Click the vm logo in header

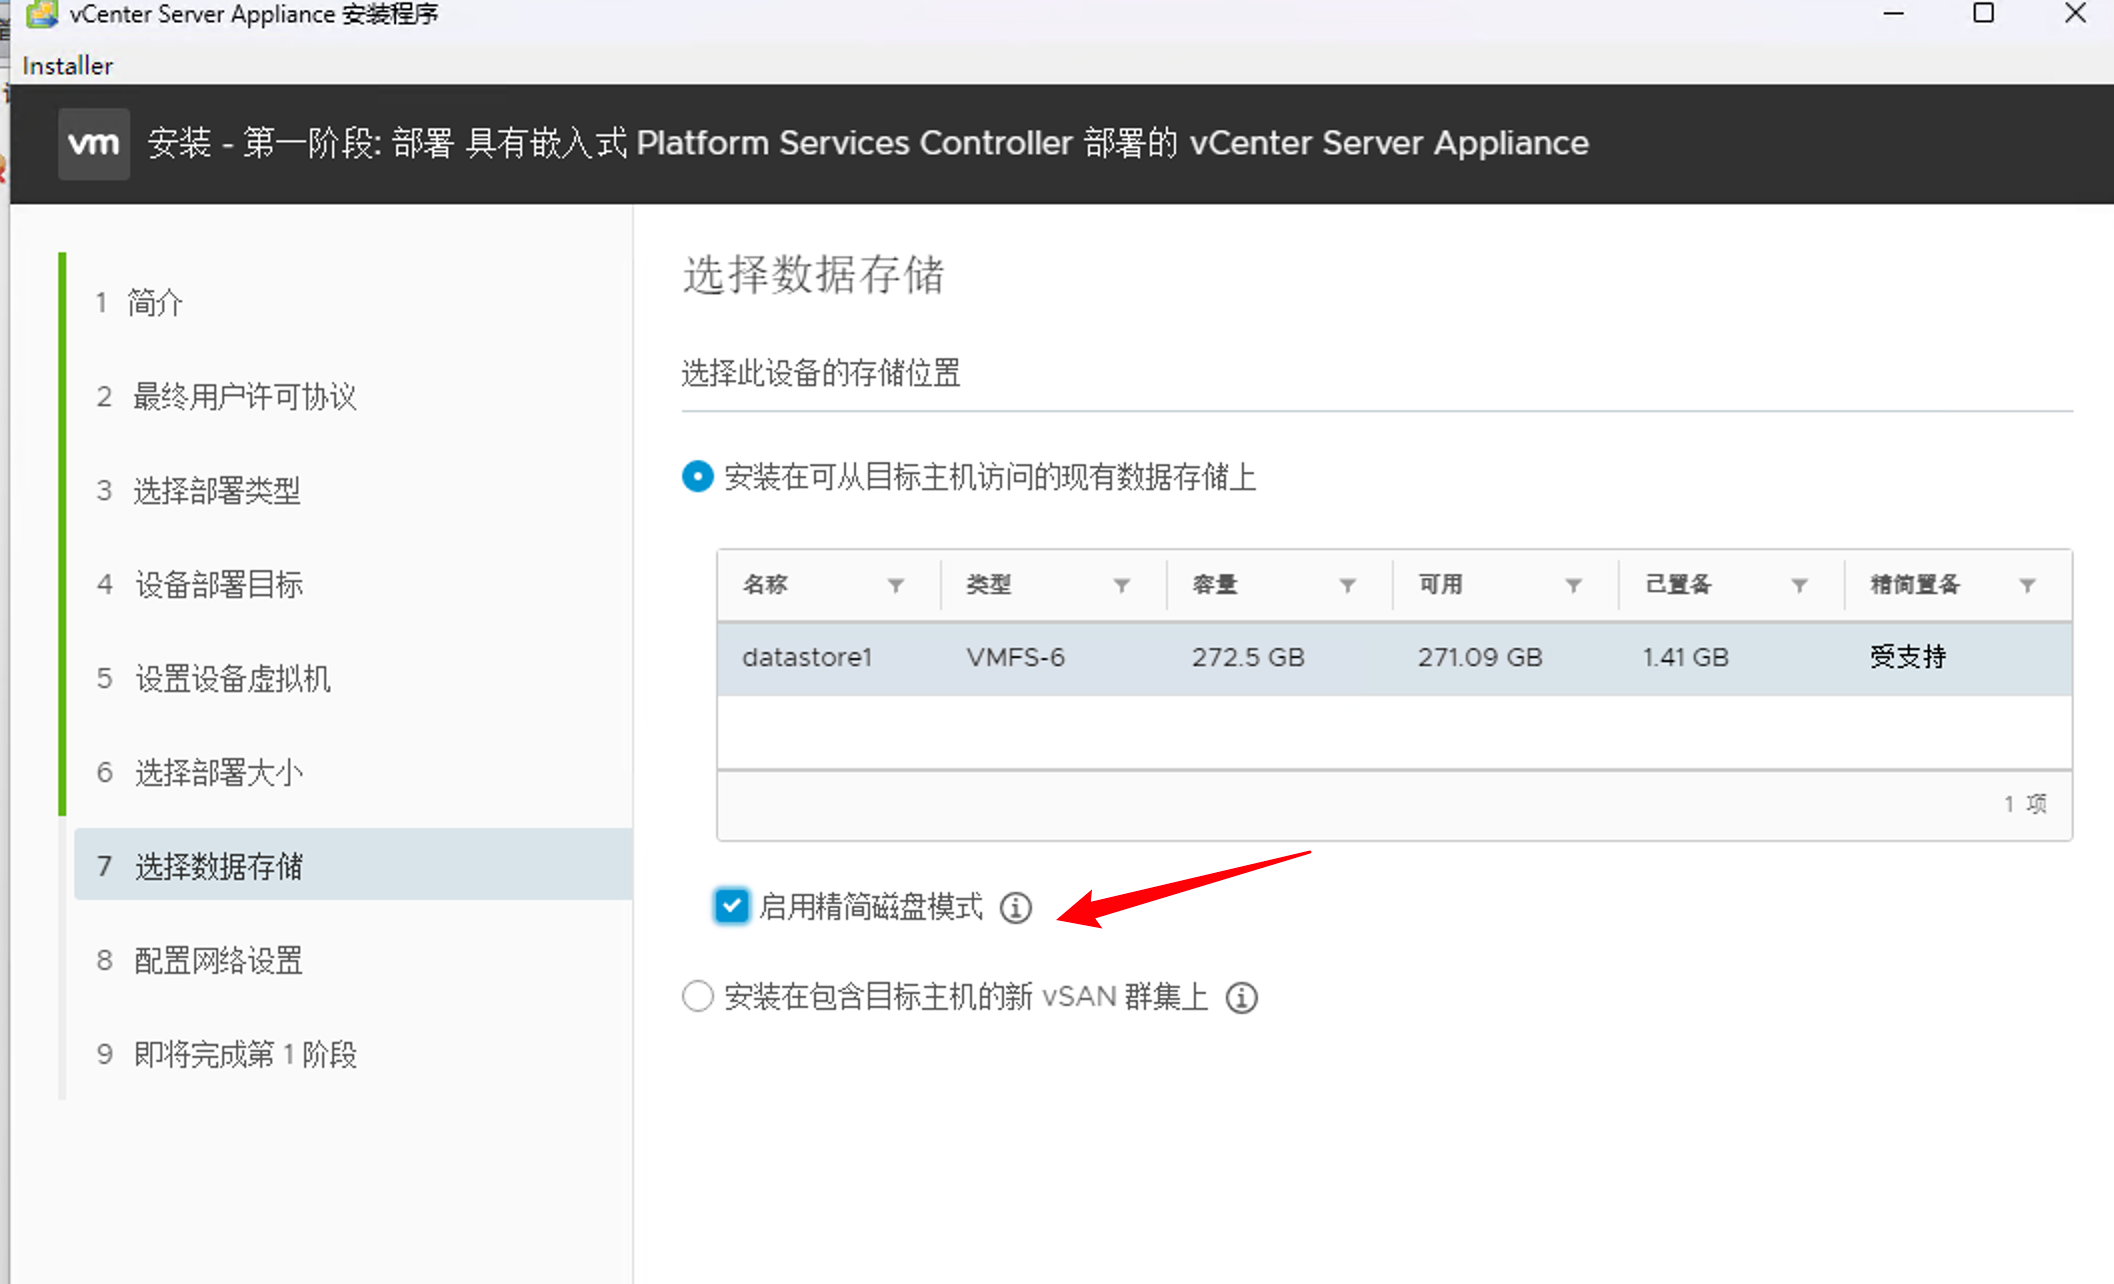(x=94, y=144)
